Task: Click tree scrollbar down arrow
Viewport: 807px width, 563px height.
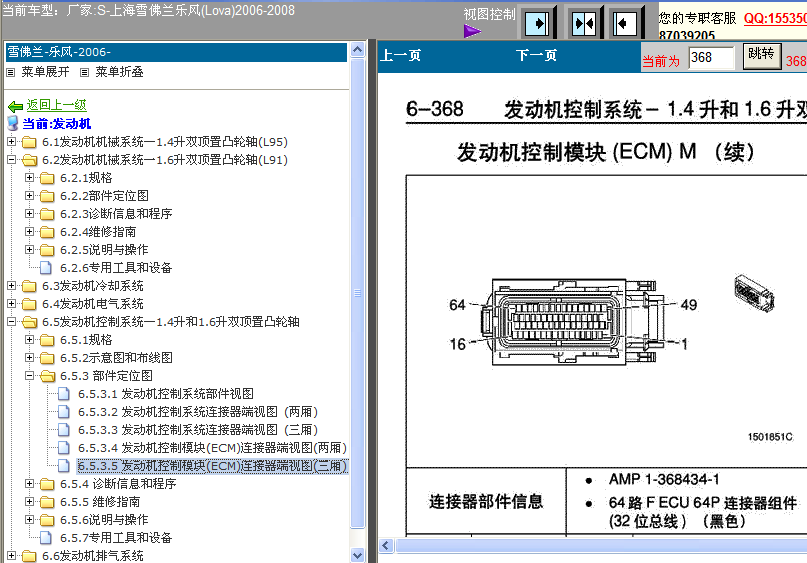Action: pyautogui.click(x=357, y=555)
